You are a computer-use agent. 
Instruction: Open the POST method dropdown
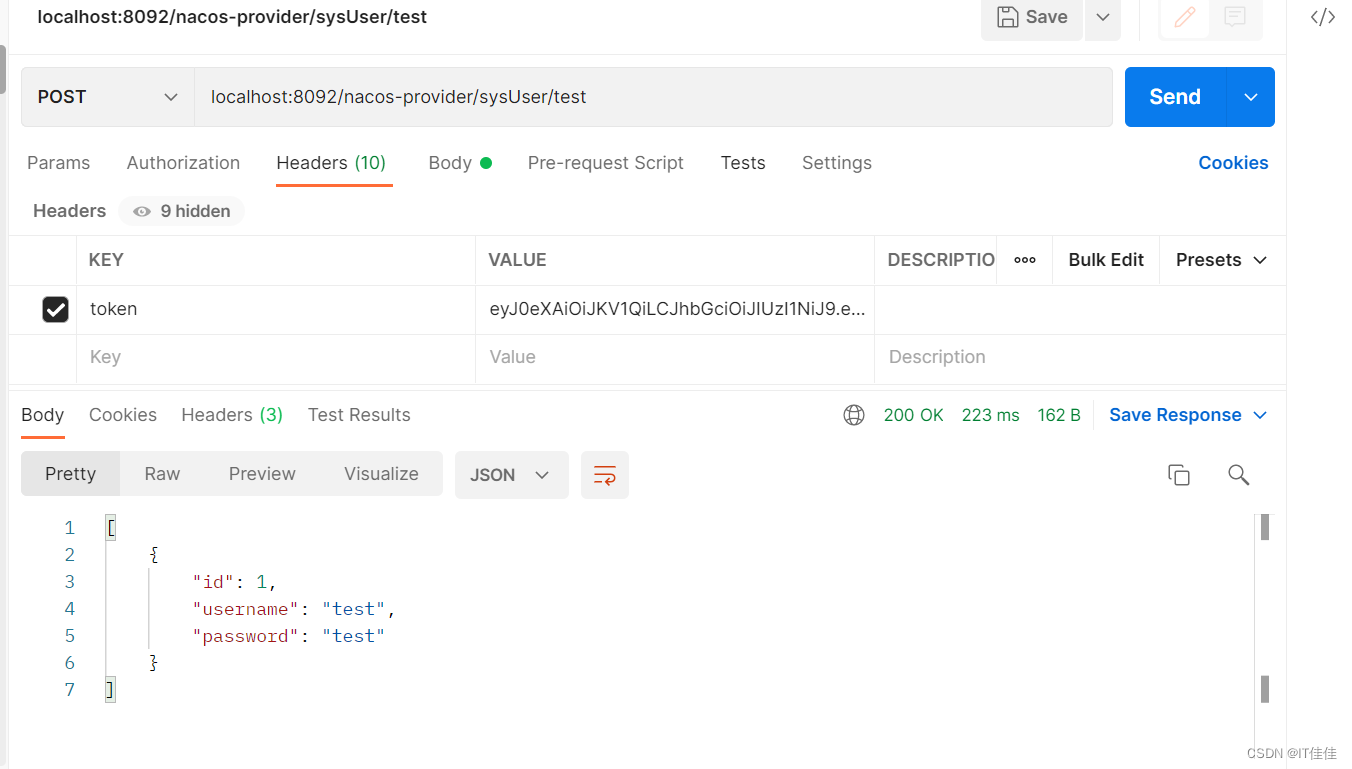pos(108,97)
